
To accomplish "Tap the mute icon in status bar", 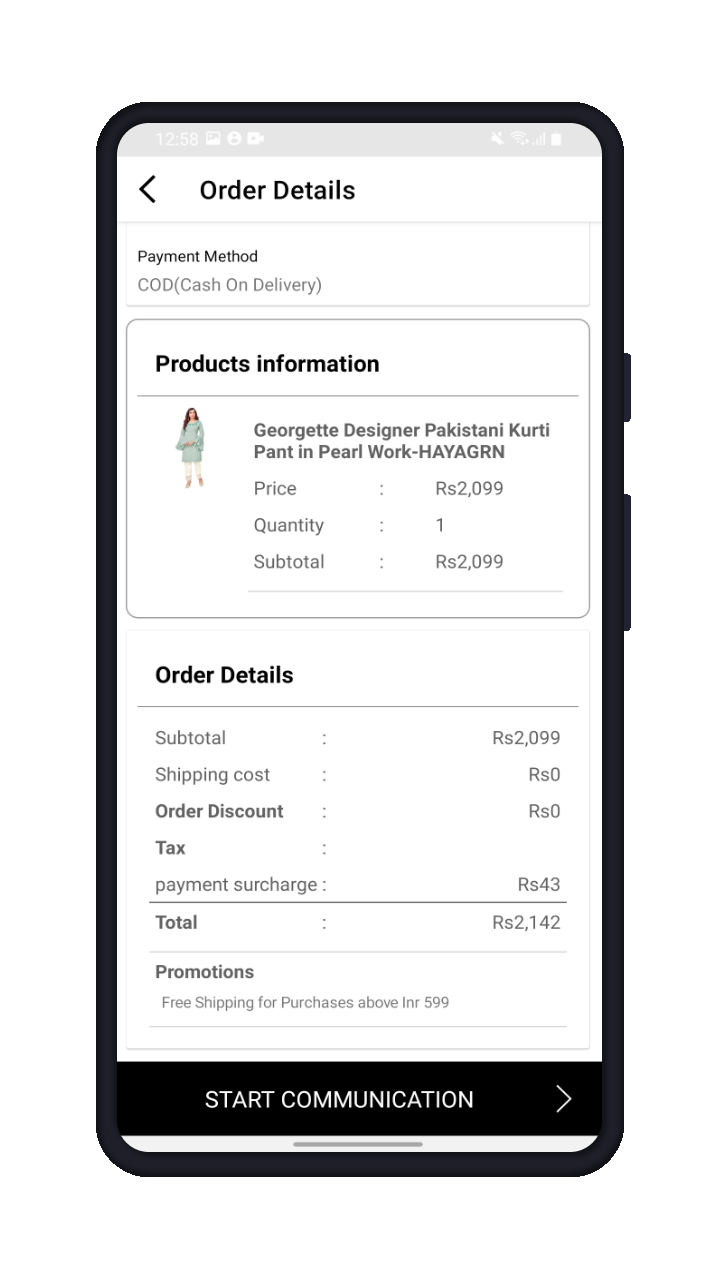I will 497,139.
